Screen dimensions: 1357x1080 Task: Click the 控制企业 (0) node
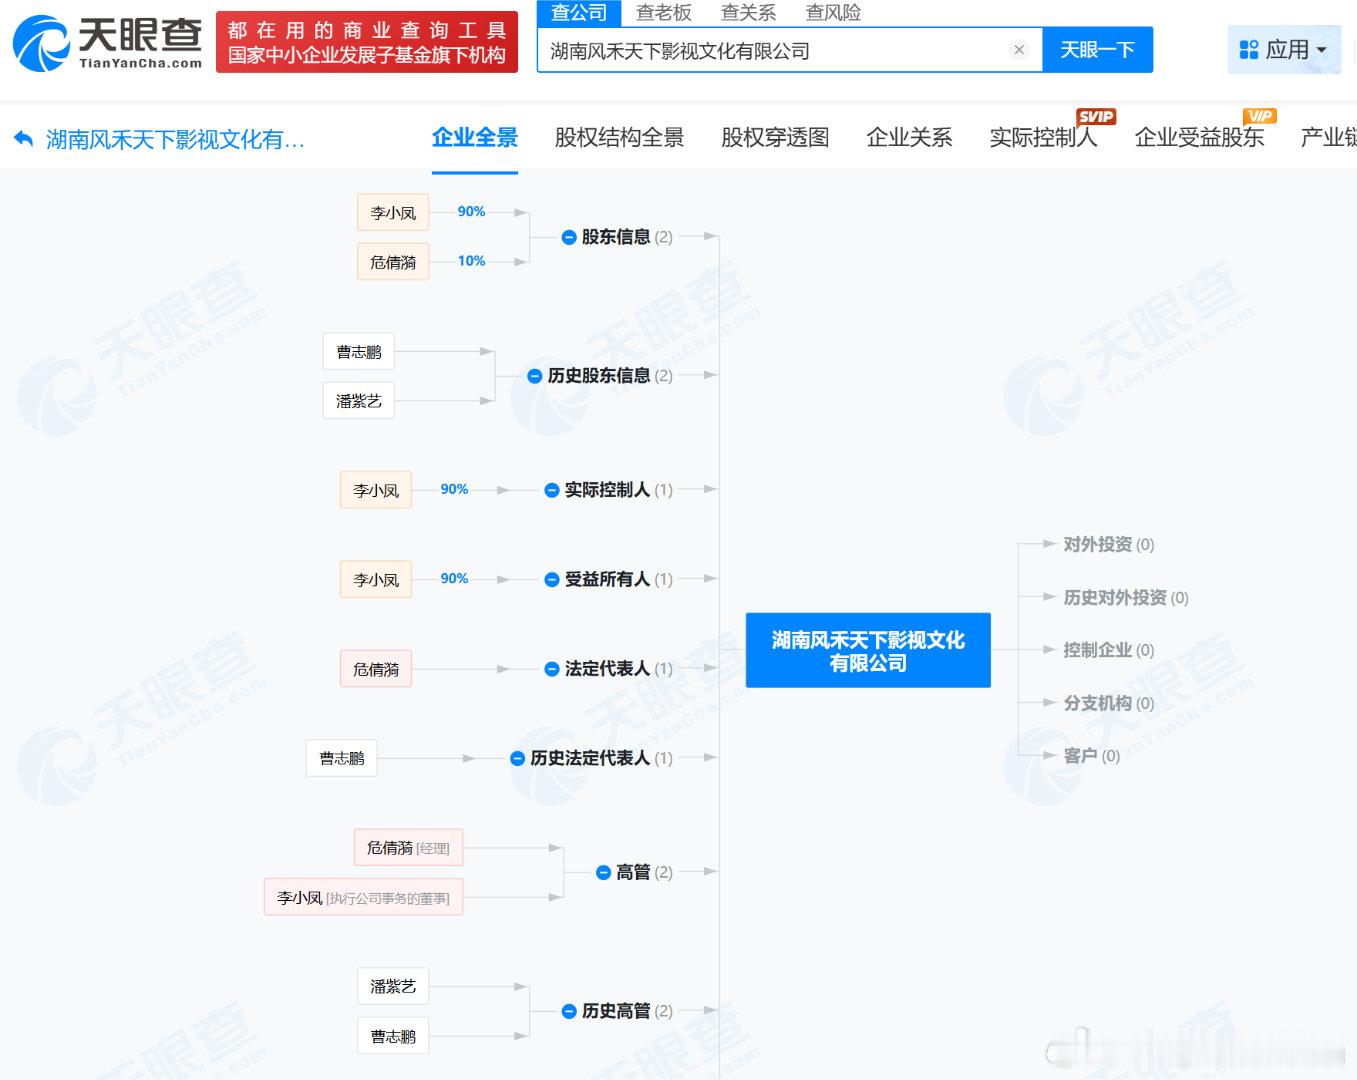[1109, 651]
